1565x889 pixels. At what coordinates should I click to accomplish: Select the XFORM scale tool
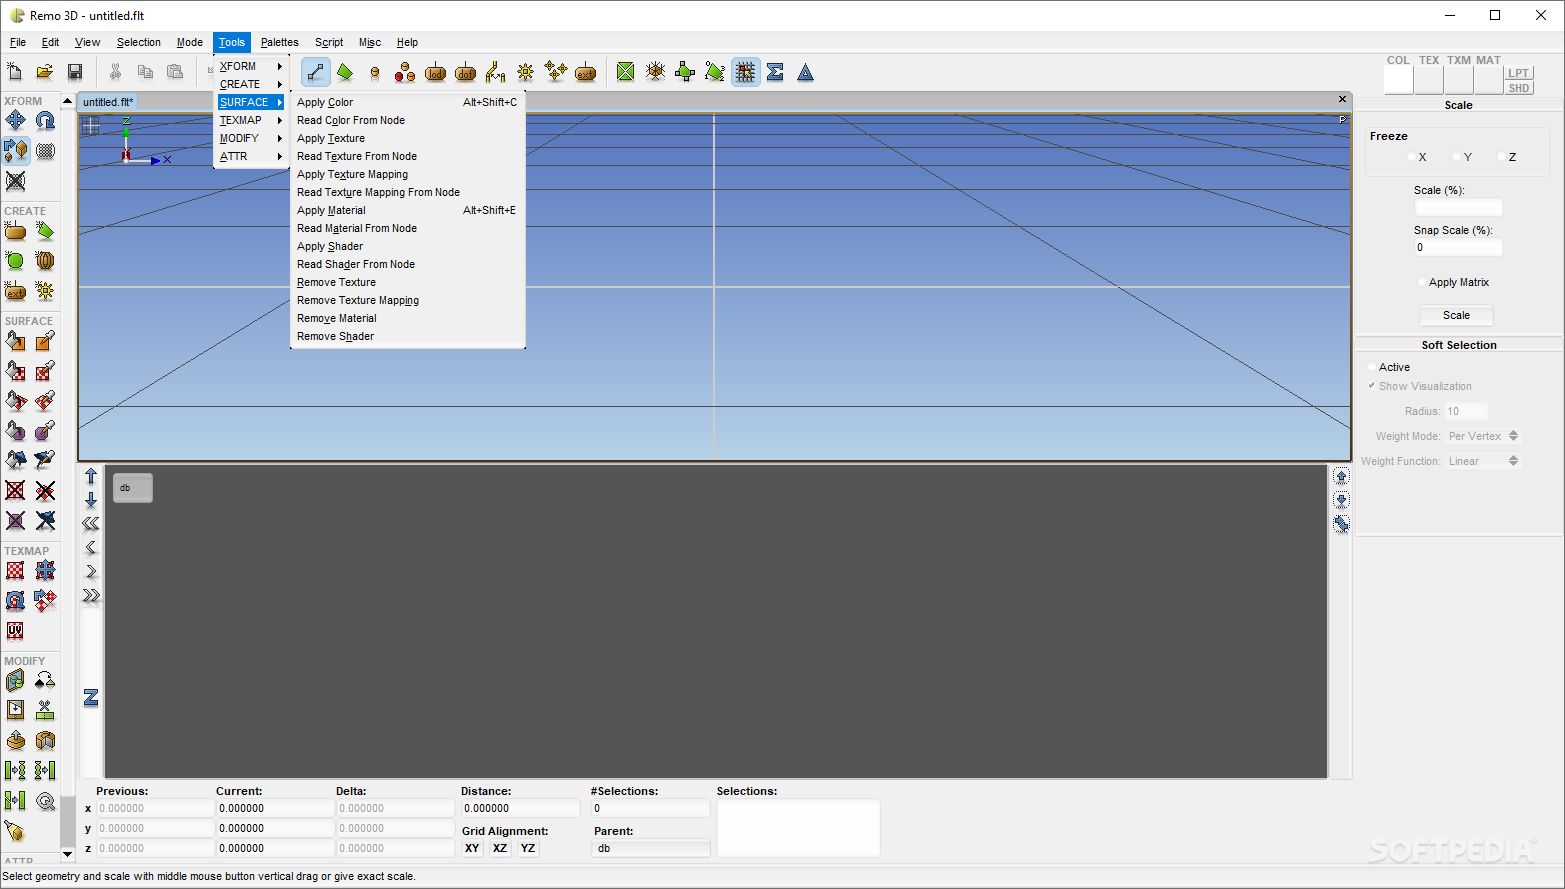click(15, 151)
